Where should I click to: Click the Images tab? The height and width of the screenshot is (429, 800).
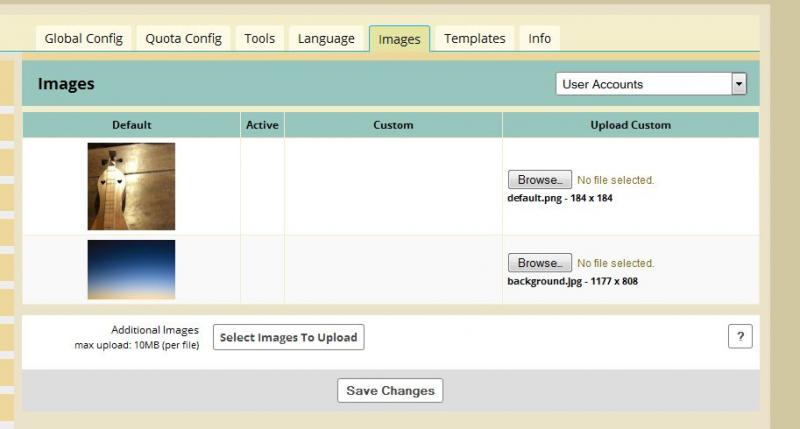pos(399,40)
